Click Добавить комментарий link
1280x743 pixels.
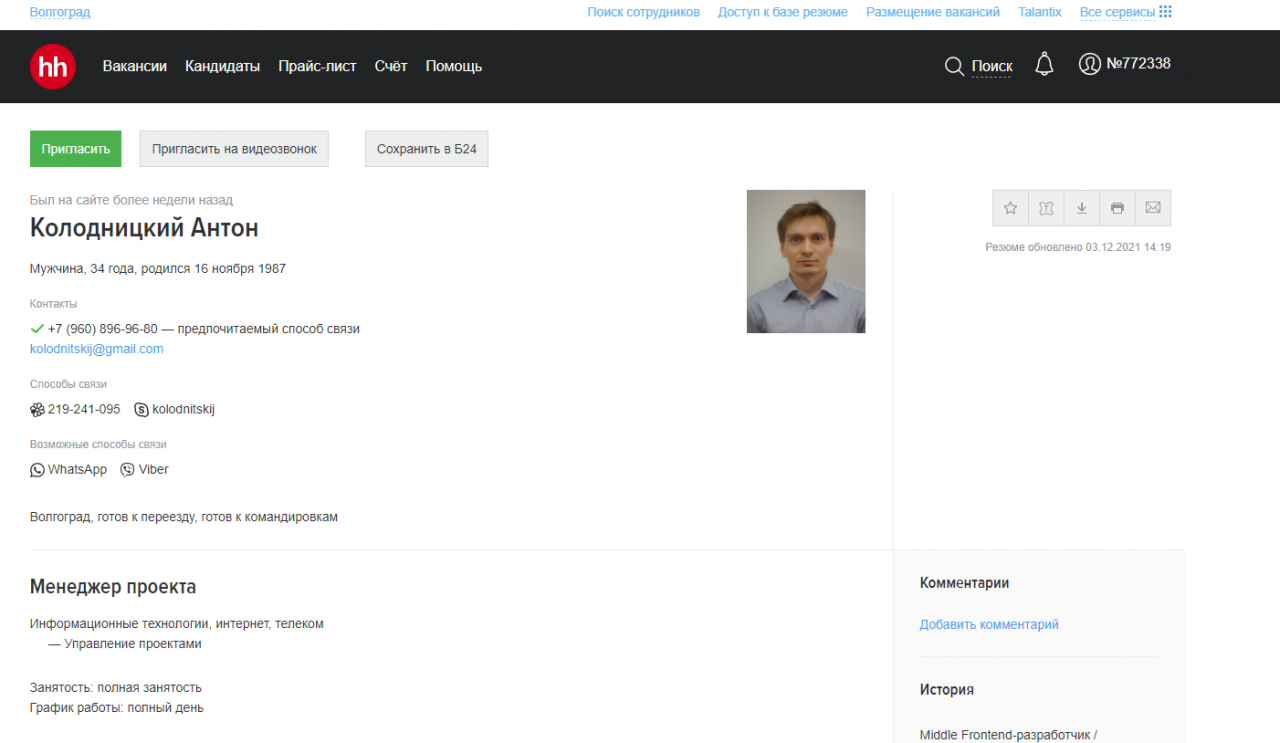click(989, 624)
